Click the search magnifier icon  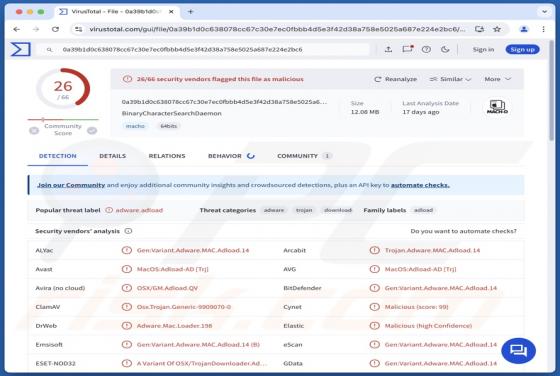tap(50, 50)
